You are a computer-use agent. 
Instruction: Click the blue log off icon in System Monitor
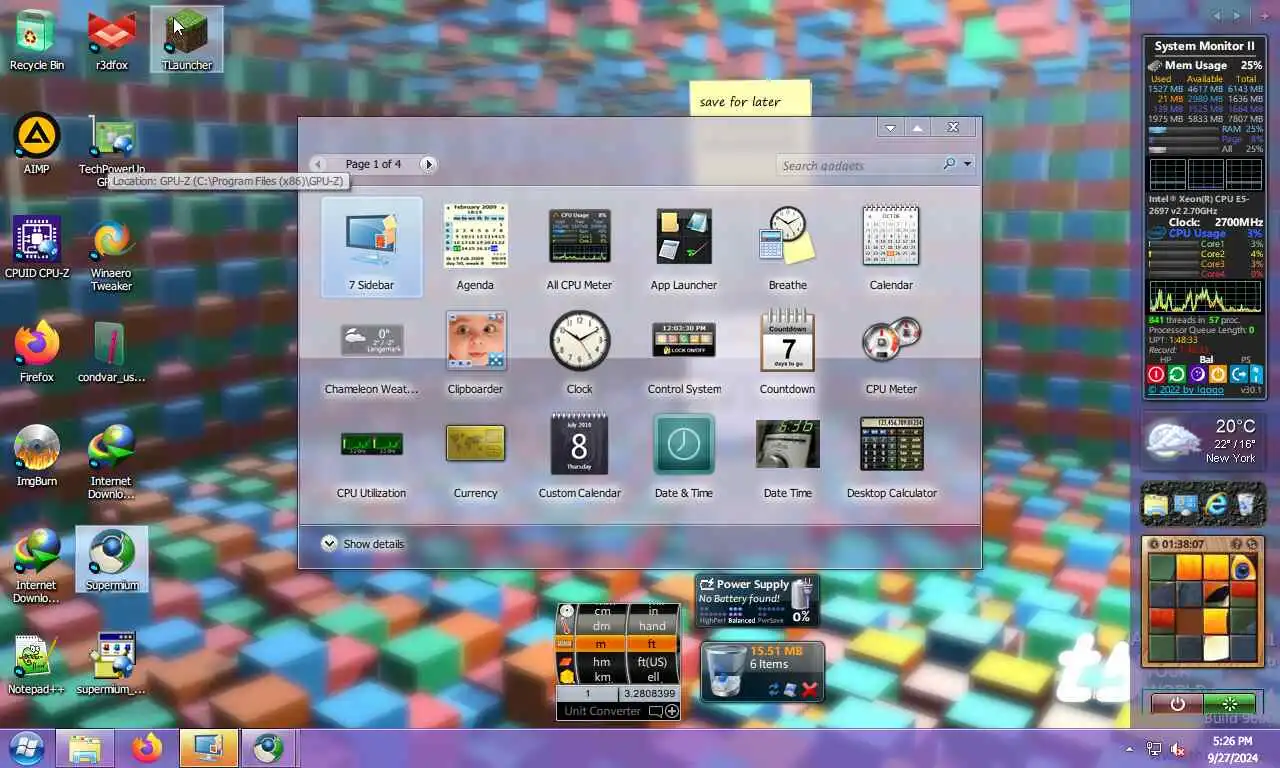point(1238,374)
